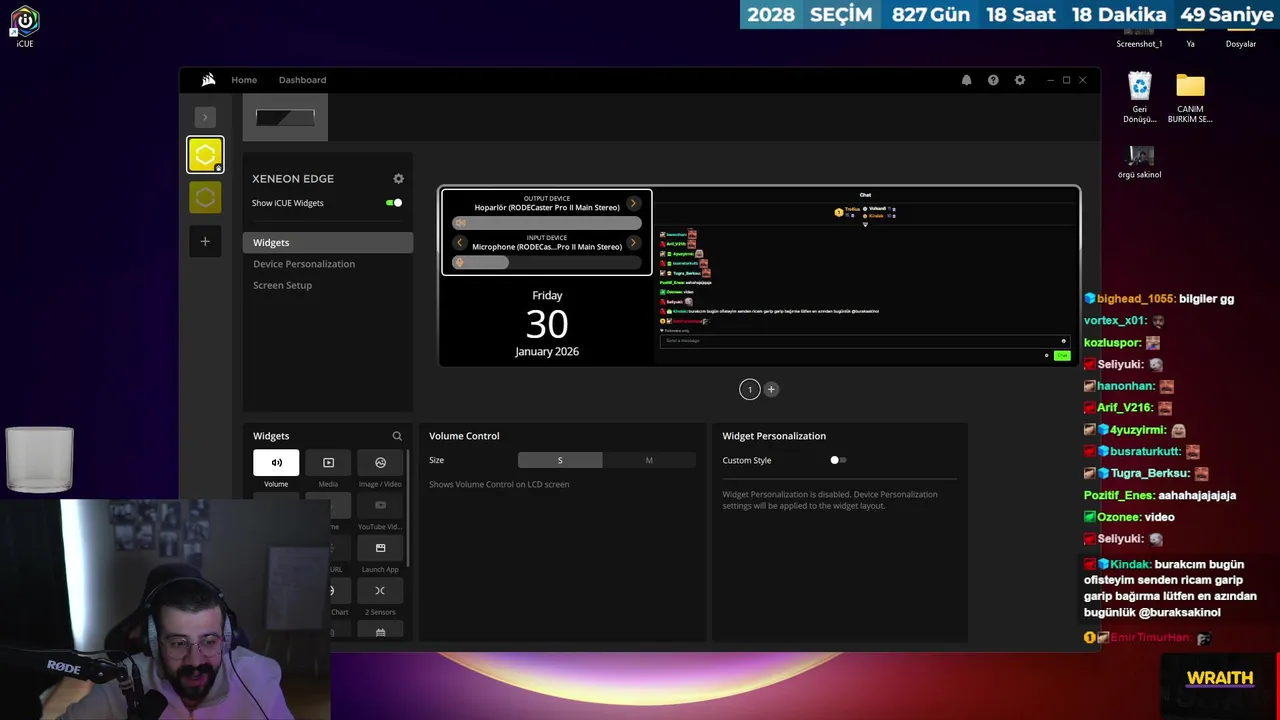Open the Home tab
Viewport: 1280px width, 720px height.
tap(244, 80)
